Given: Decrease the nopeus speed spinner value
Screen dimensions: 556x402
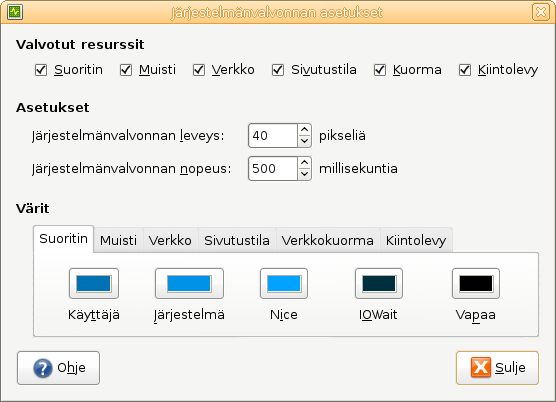Looking at the screenshot, I should [x=304, y=174].
